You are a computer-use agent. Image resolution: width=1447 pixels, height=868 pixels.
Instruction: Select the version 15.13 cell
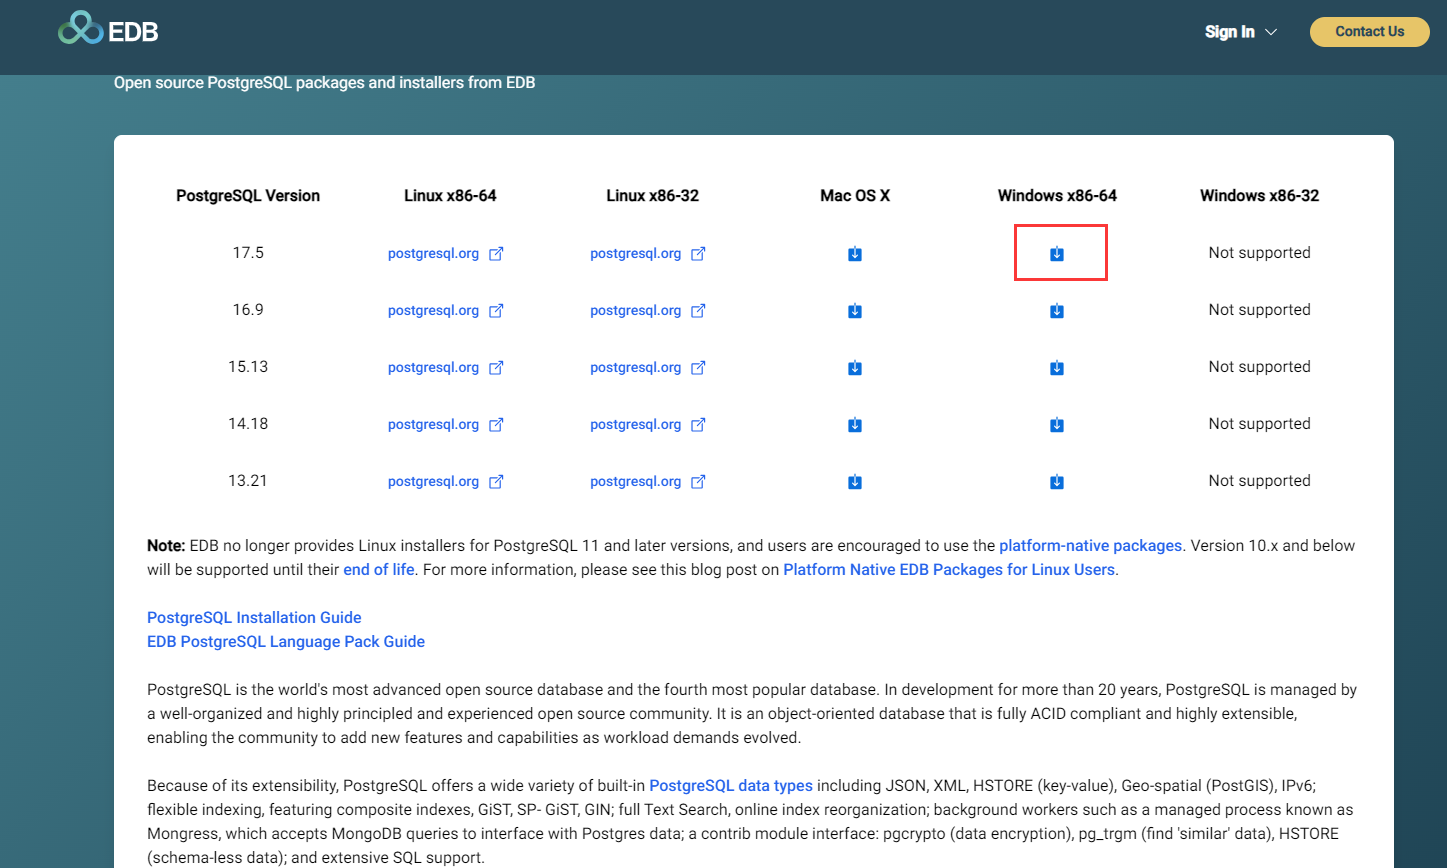248,367
